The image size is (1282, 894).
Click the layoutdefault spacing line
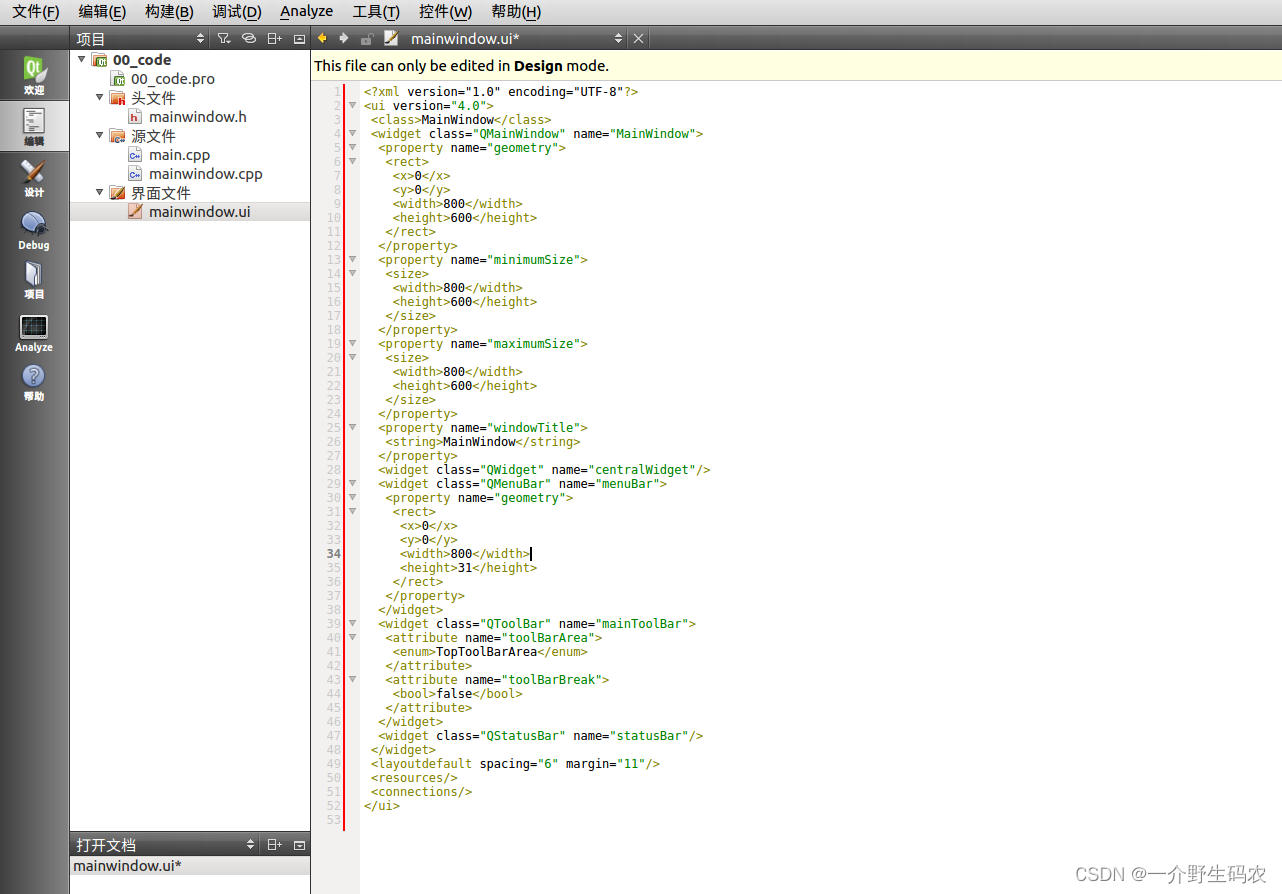[x=515, y=763]
